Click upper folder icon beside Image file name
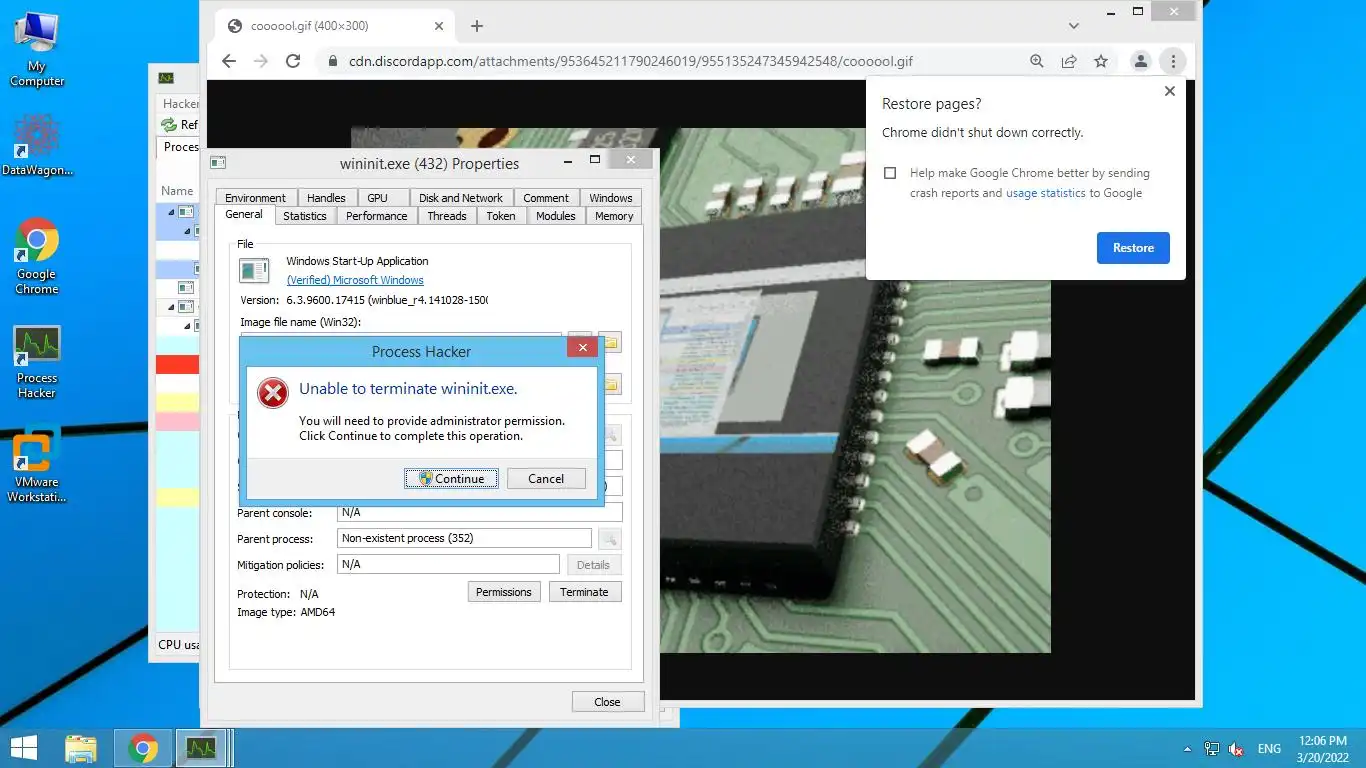1366x768 pixels. pos(609,342)
